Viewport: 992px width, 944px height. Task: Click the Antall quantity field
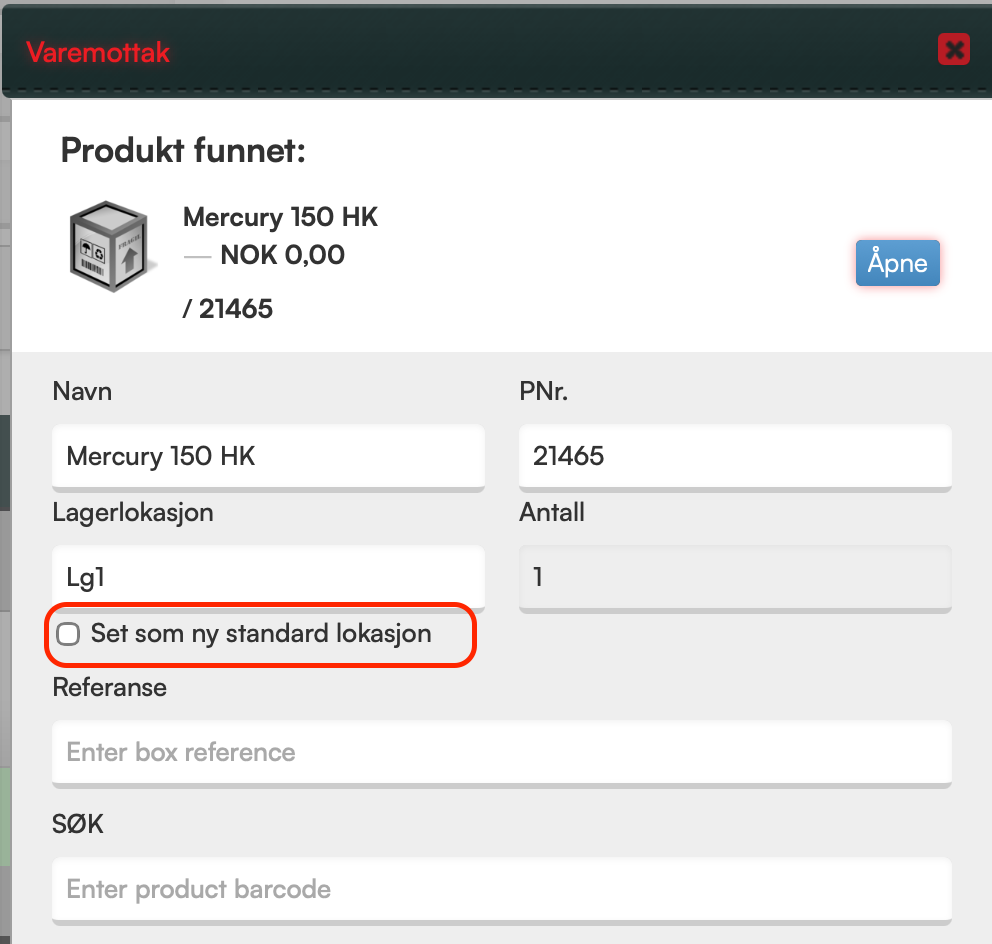coord(735,577)
